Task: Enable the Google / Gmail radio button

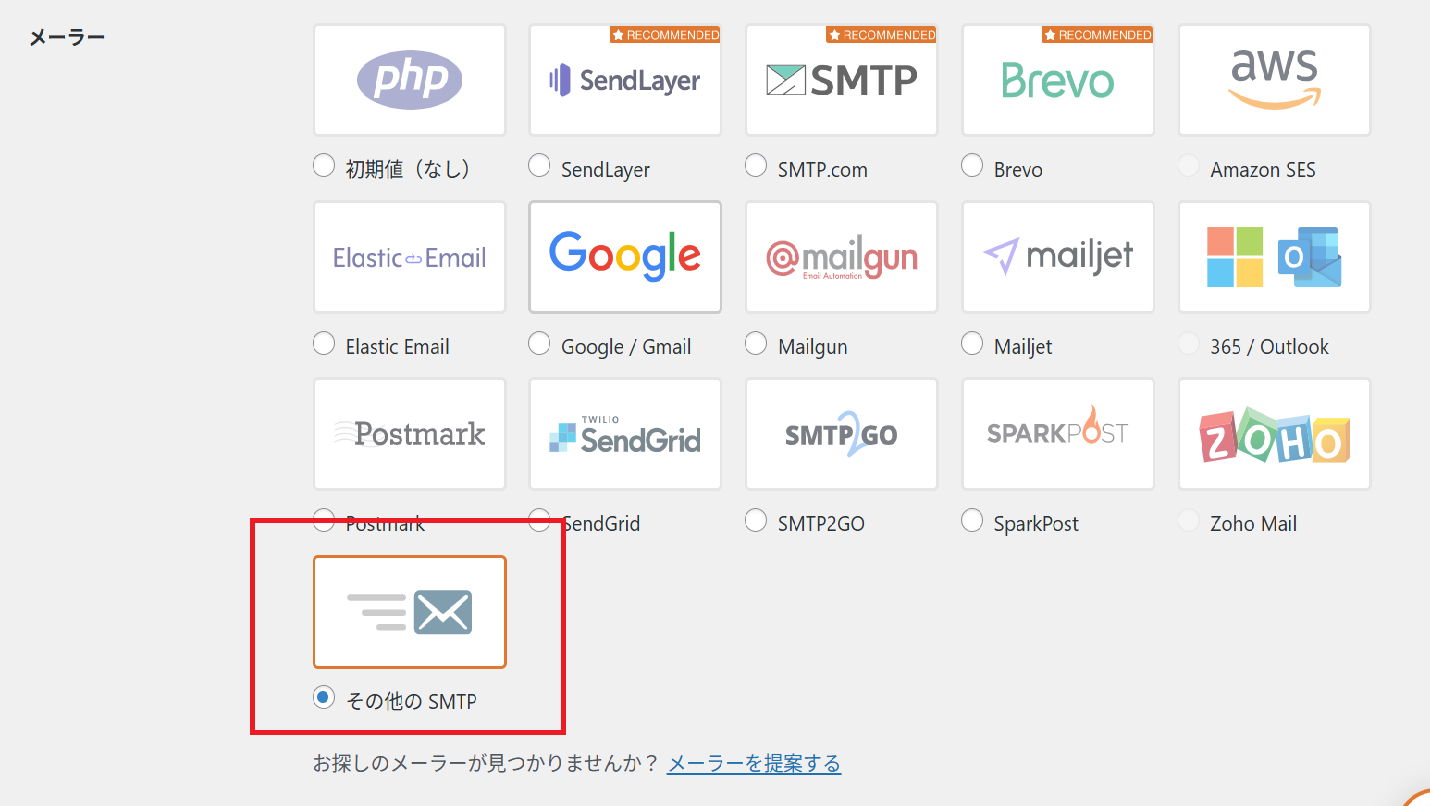Action: pyautogui.click(x=540, y=344)
